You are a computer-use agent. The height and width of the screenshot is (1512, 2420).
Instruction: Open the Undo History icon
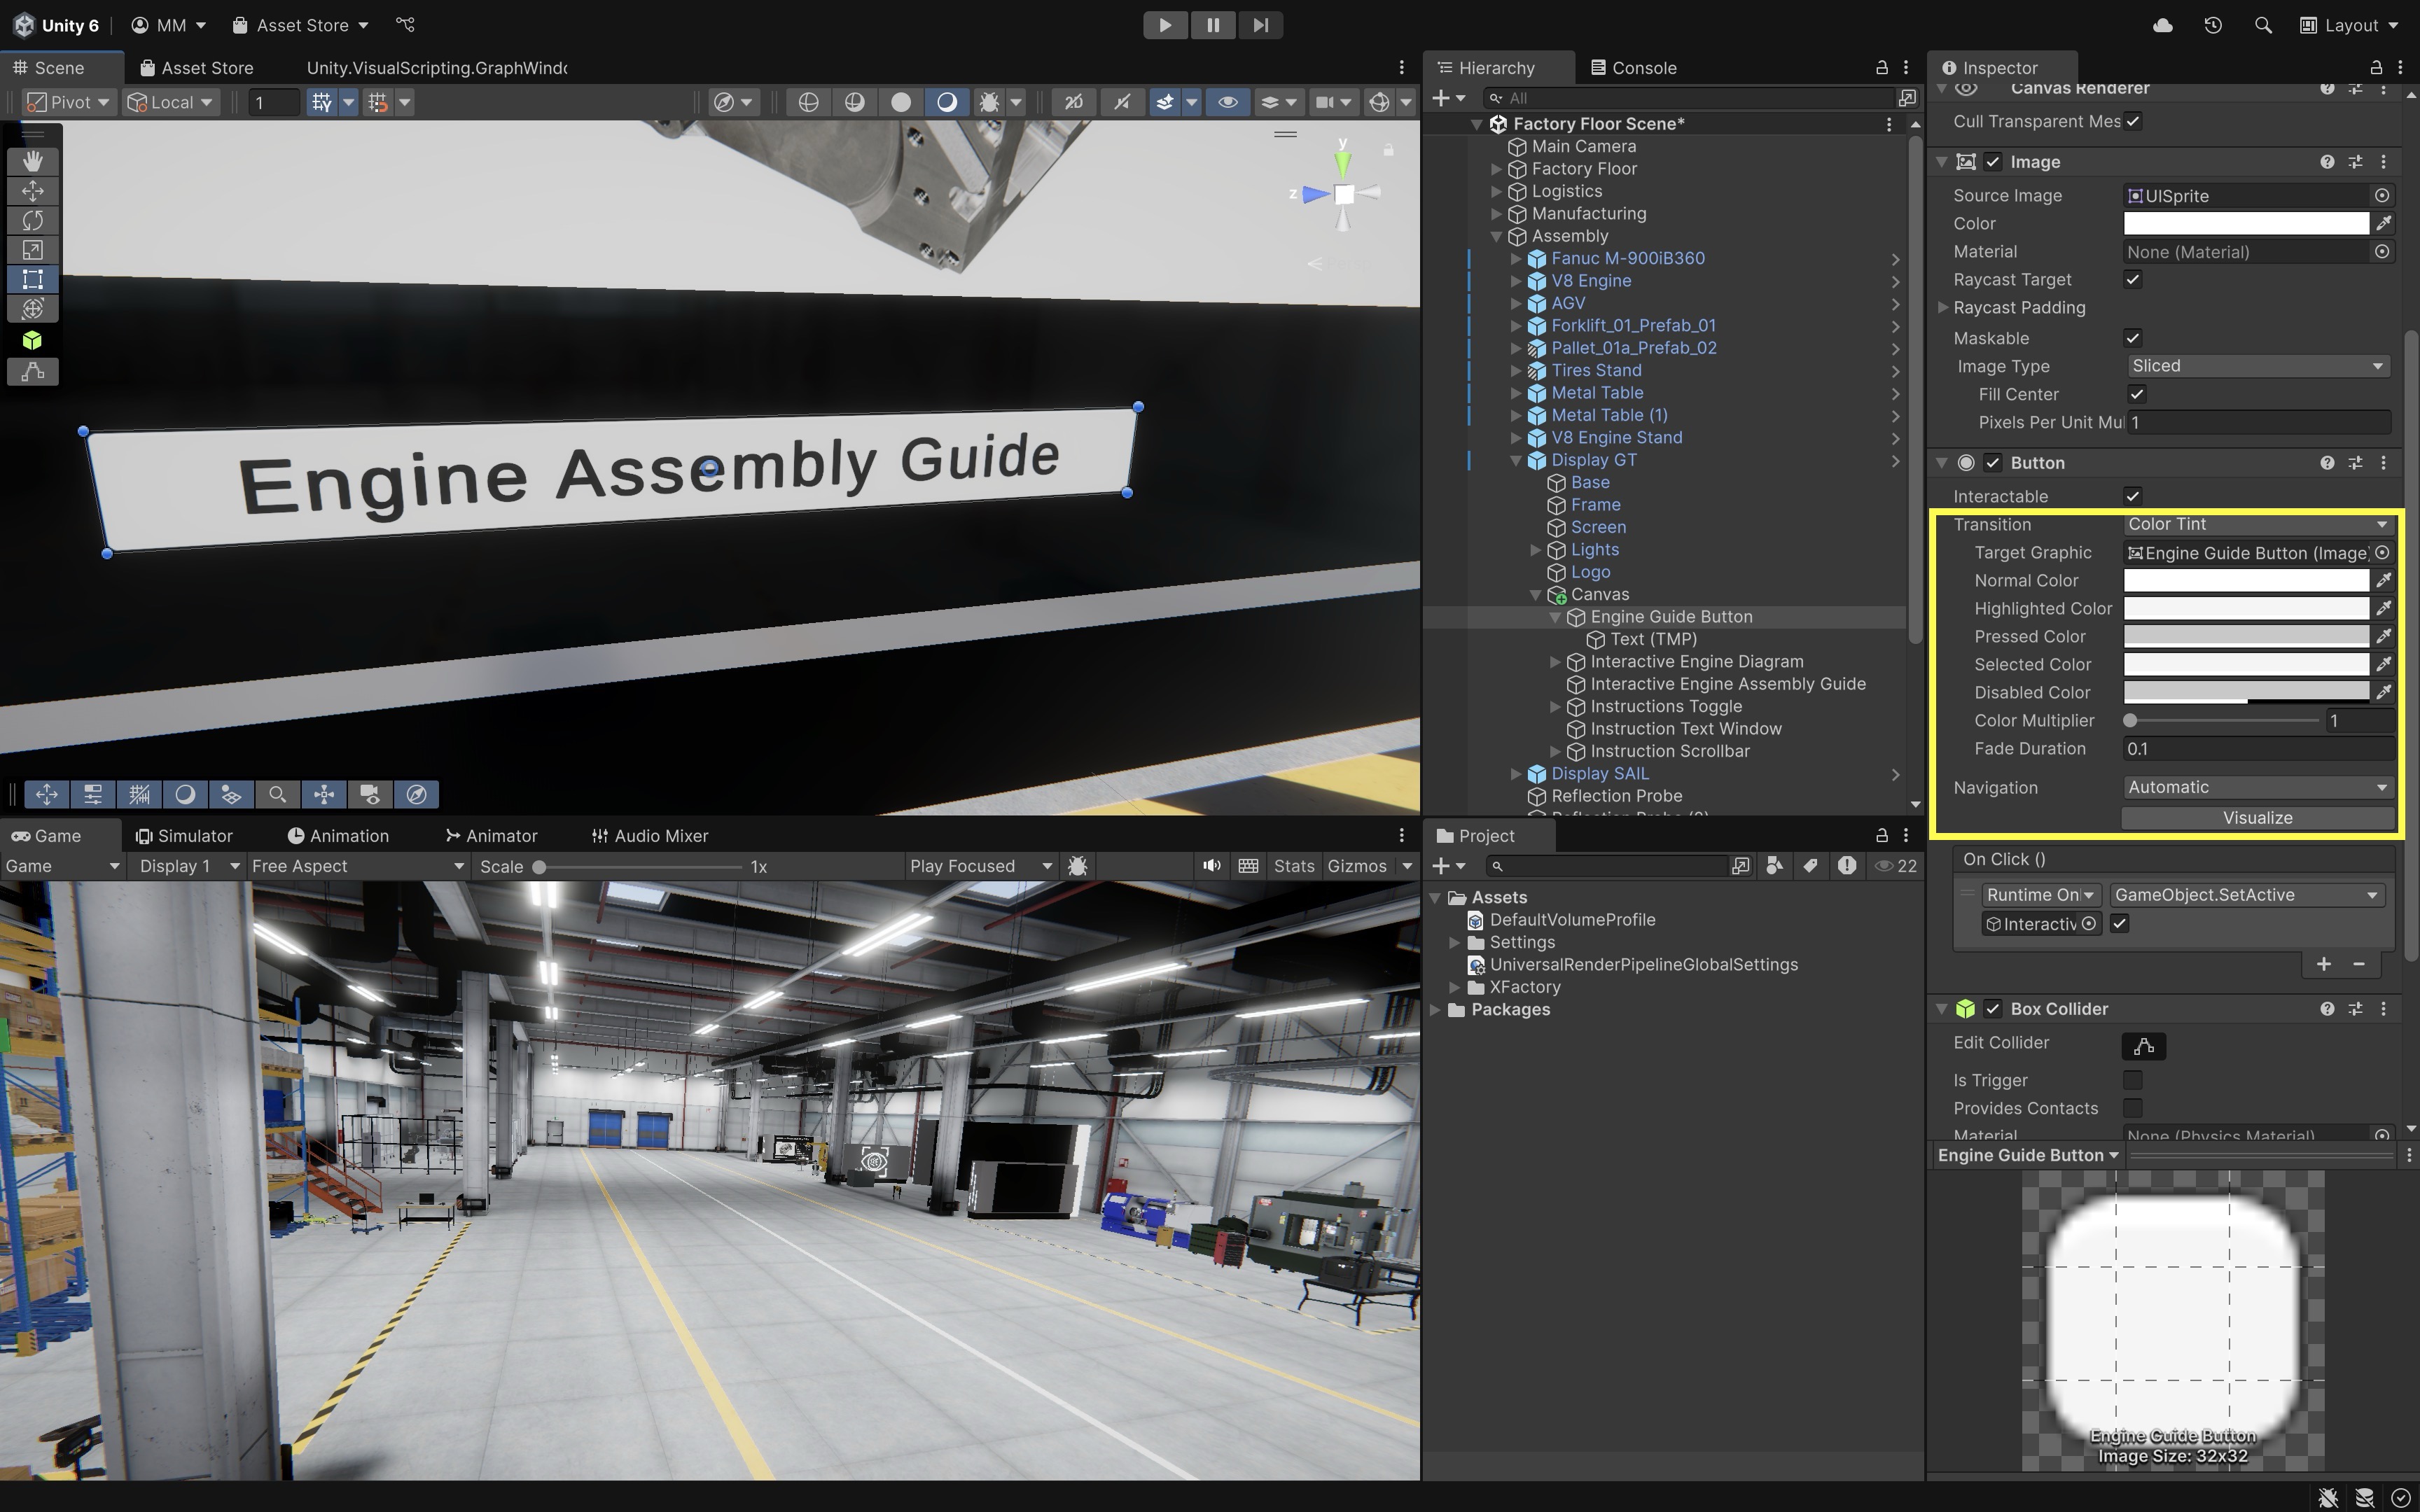click(x=2213, y=25)
